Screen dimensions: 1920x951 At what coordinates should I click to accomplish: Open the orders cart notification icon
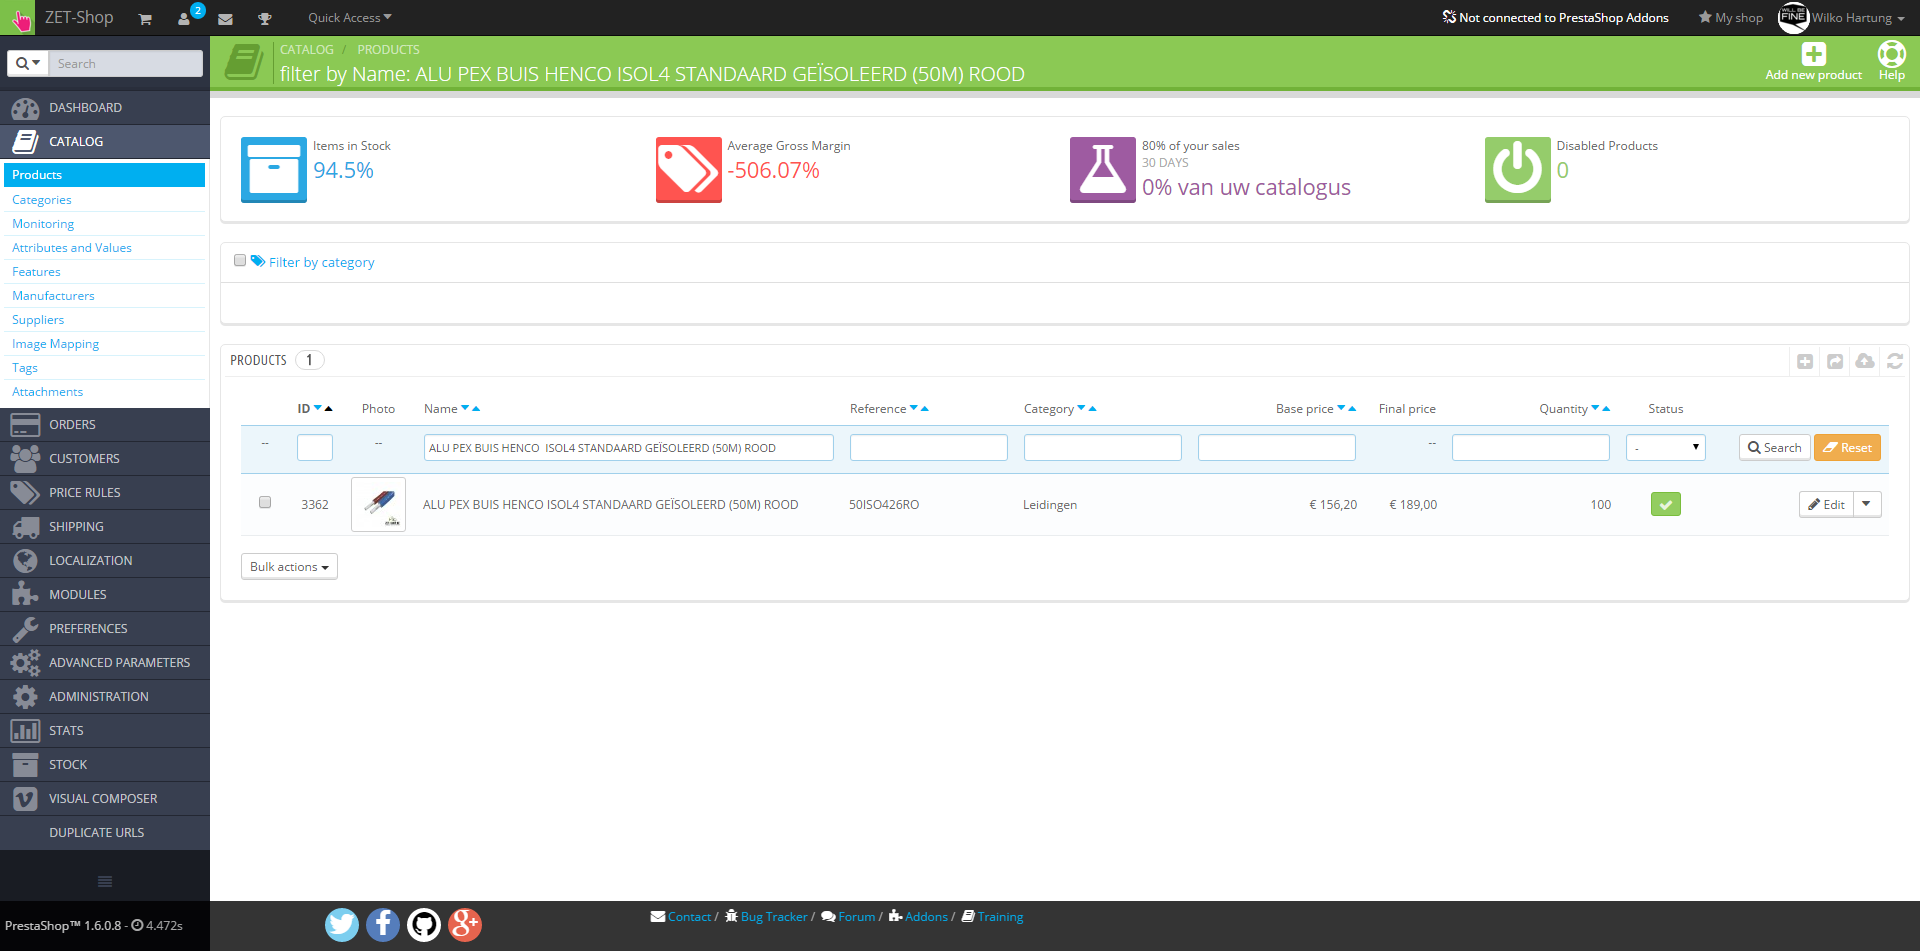pos(145,19)
